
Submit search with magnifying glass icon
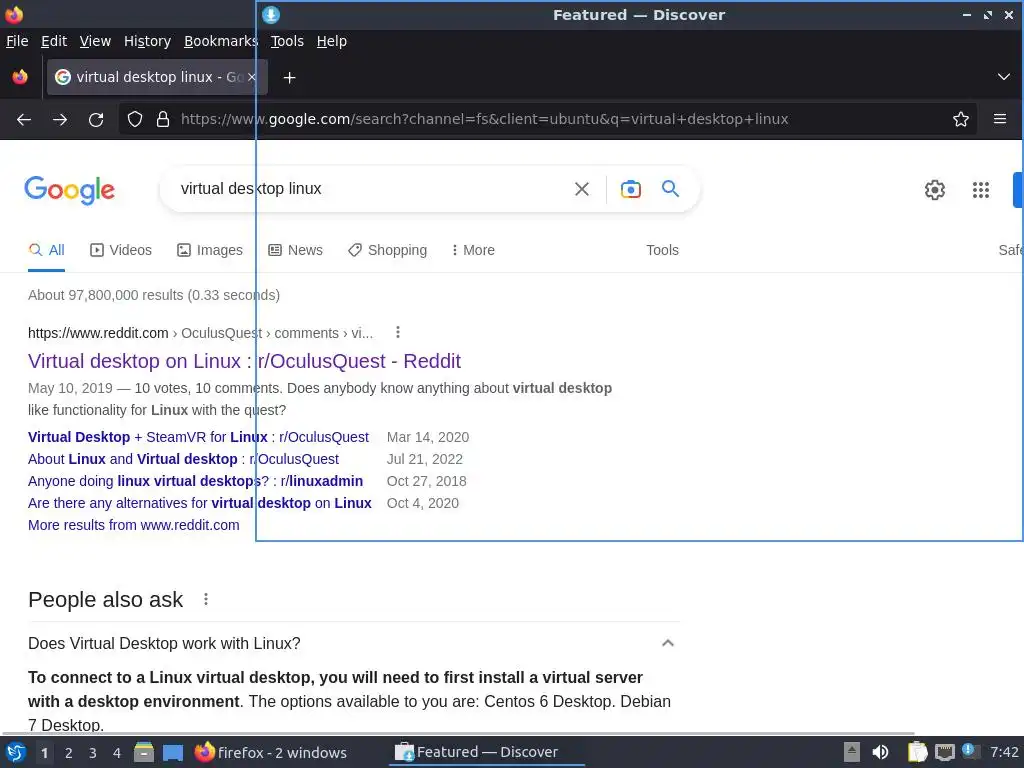pos(670,189)
